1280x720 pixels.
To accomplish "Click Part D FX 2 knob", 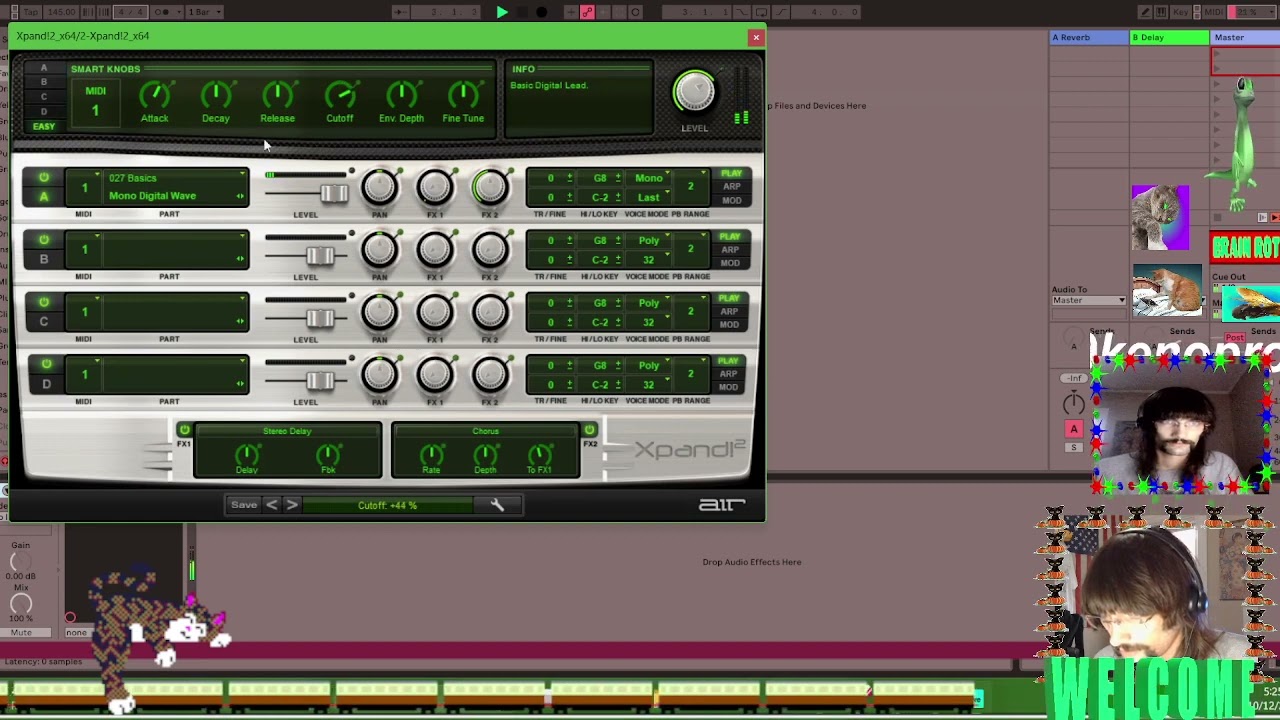I will (x=490, y=375).
